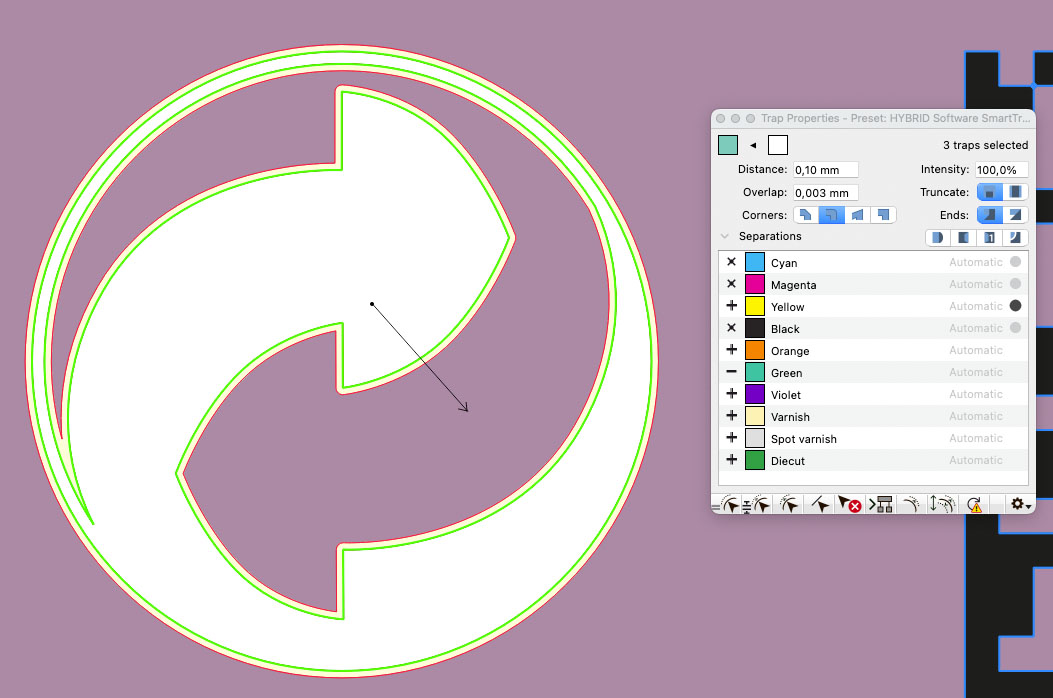Image resolution: width=1053 pixels, height=698 pixels.
Task: Click the Violet separation color swatch
Action: (755, 394)
